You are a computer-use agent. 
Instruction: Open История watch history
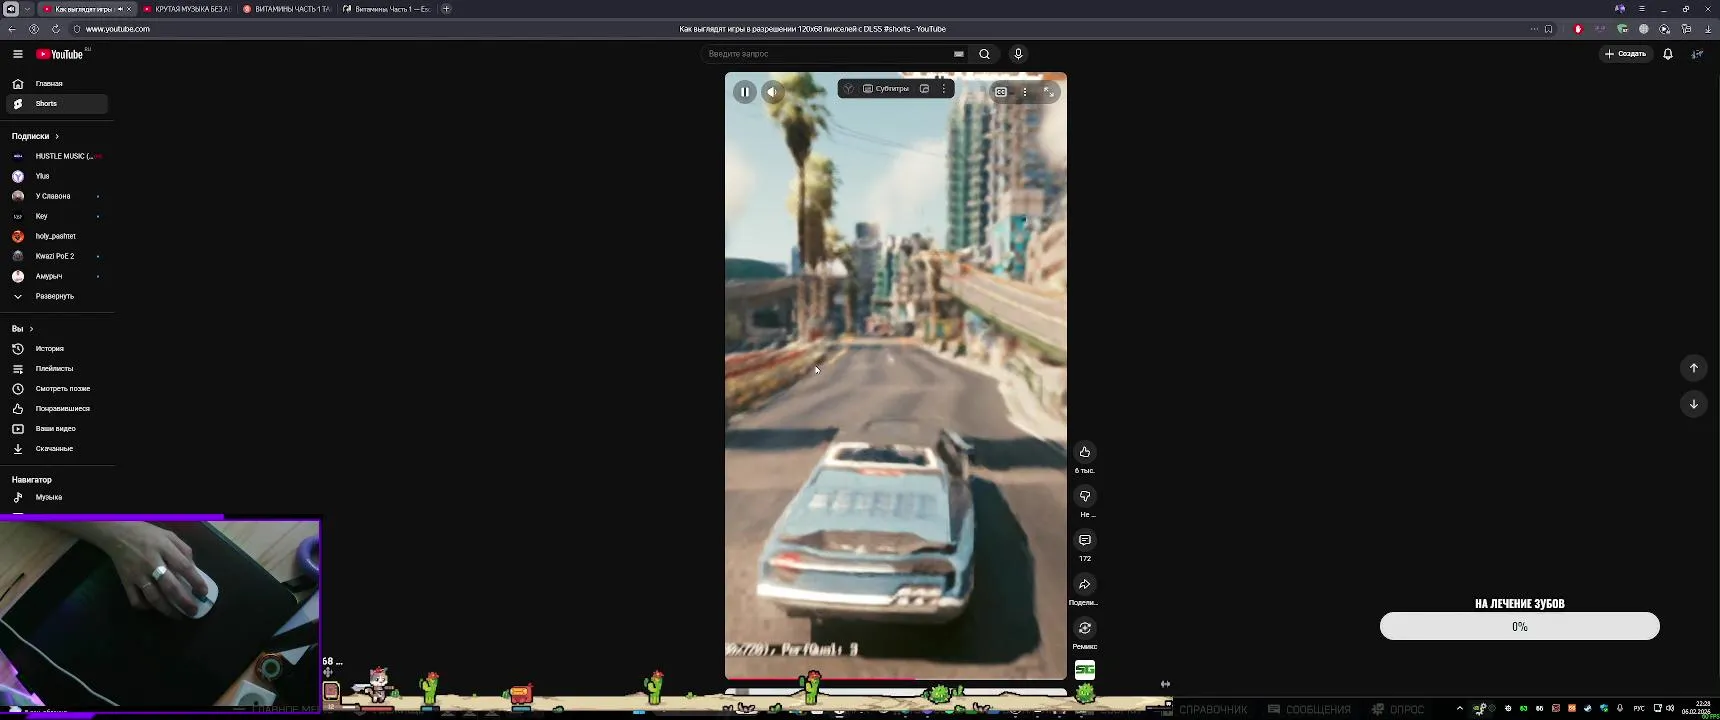click(57, 349)
